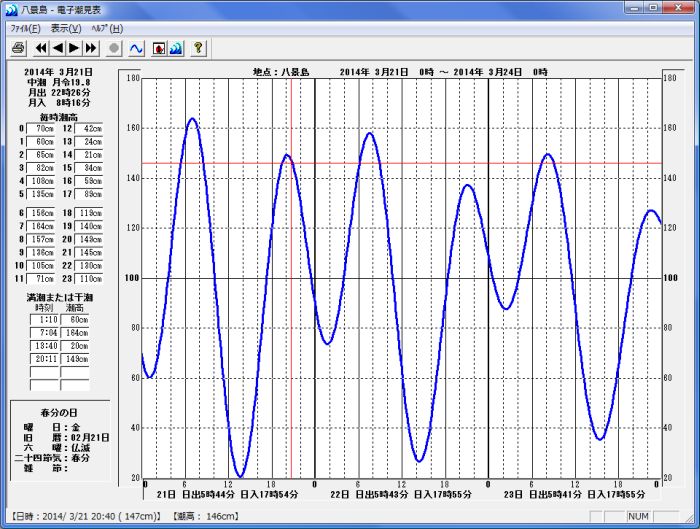Jump forward with the double-right arrow button
This screenshot has height=529, width=700.
(91, 47)
